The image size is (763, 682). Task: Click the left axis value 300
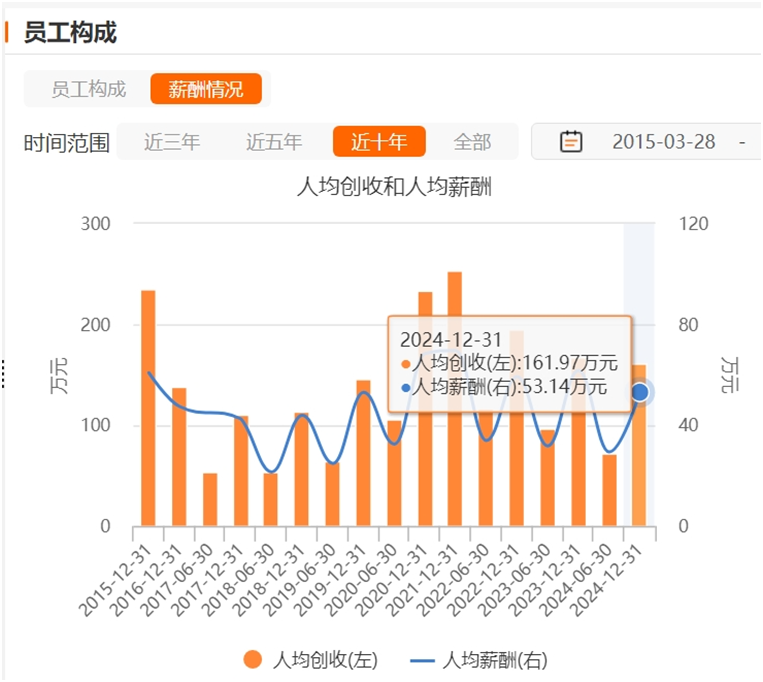(95, 224)
